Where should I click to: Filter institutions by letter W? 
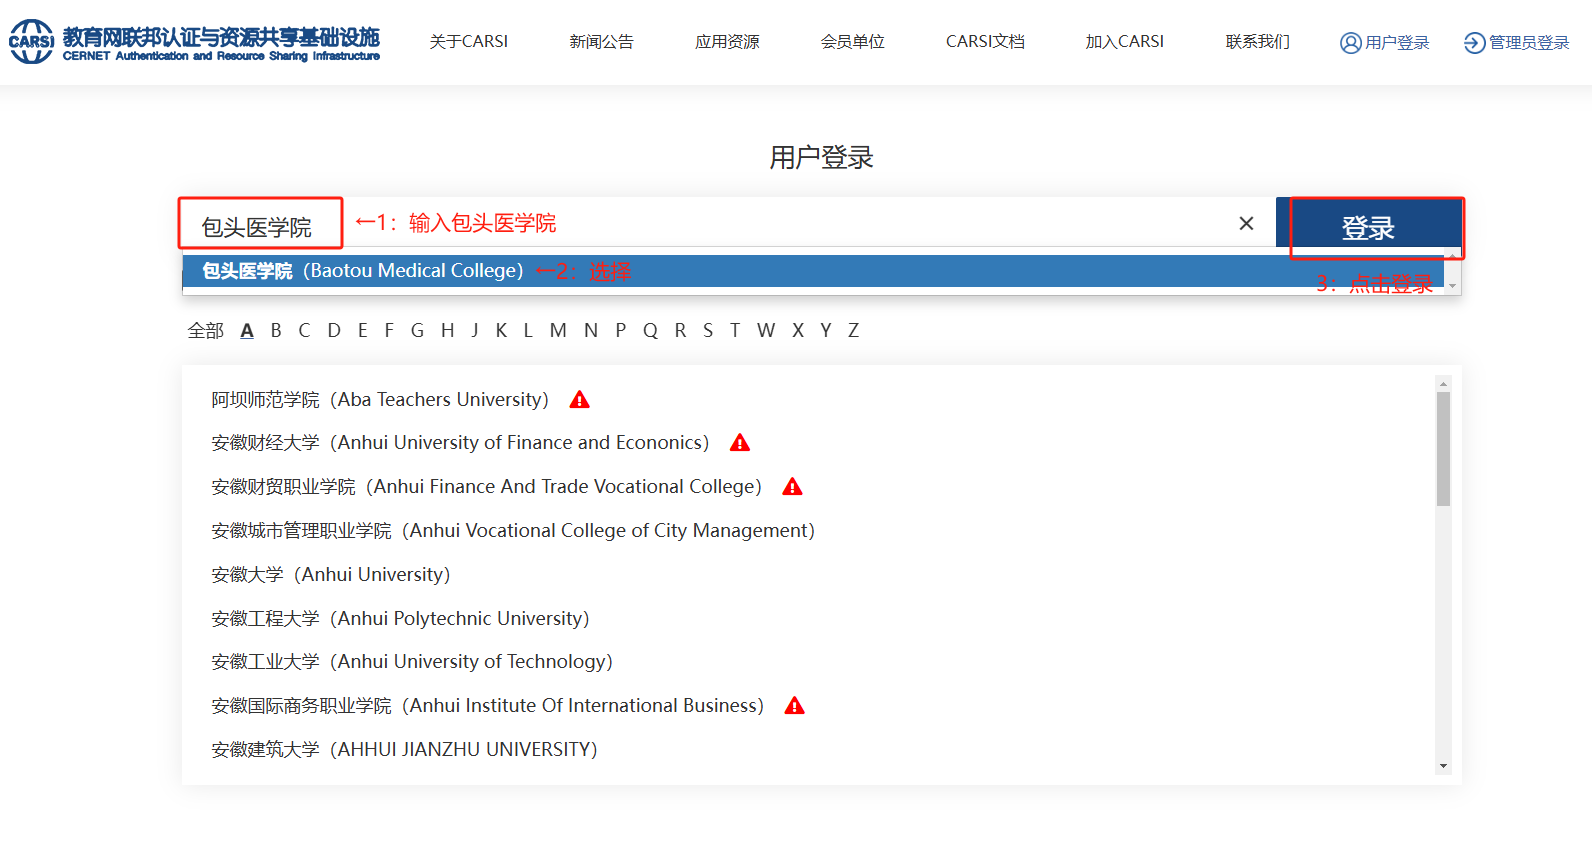766,331
